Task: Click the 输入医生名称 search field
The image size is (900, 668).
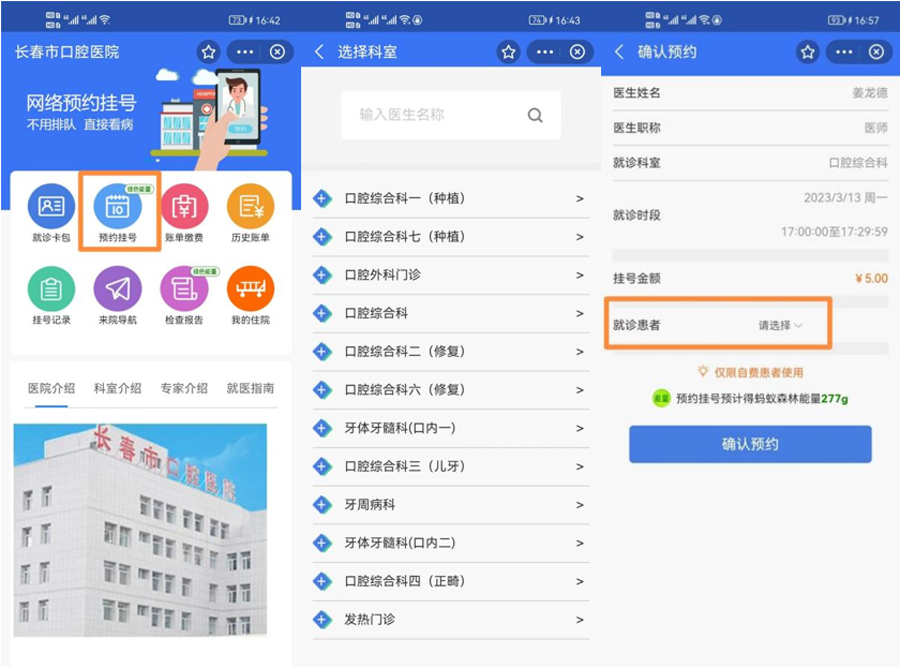Action: pyautogui.click(x=430, y=115)
